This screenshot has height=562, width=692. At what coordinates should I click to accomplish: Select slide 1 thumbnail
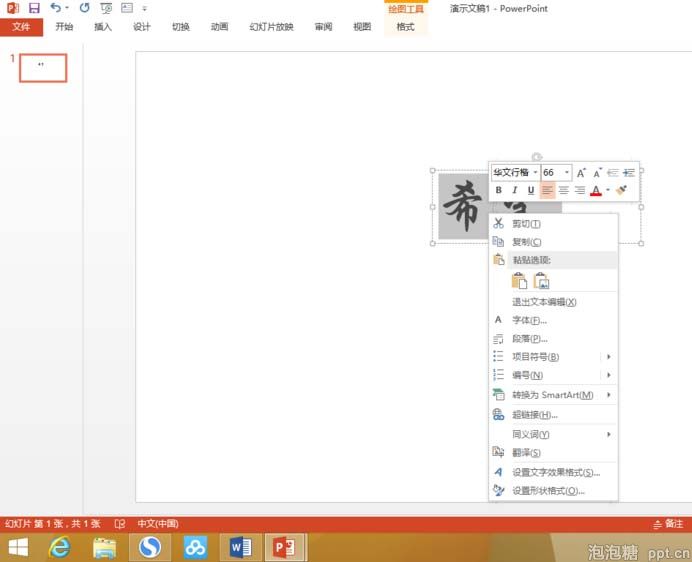pos(43,68)
